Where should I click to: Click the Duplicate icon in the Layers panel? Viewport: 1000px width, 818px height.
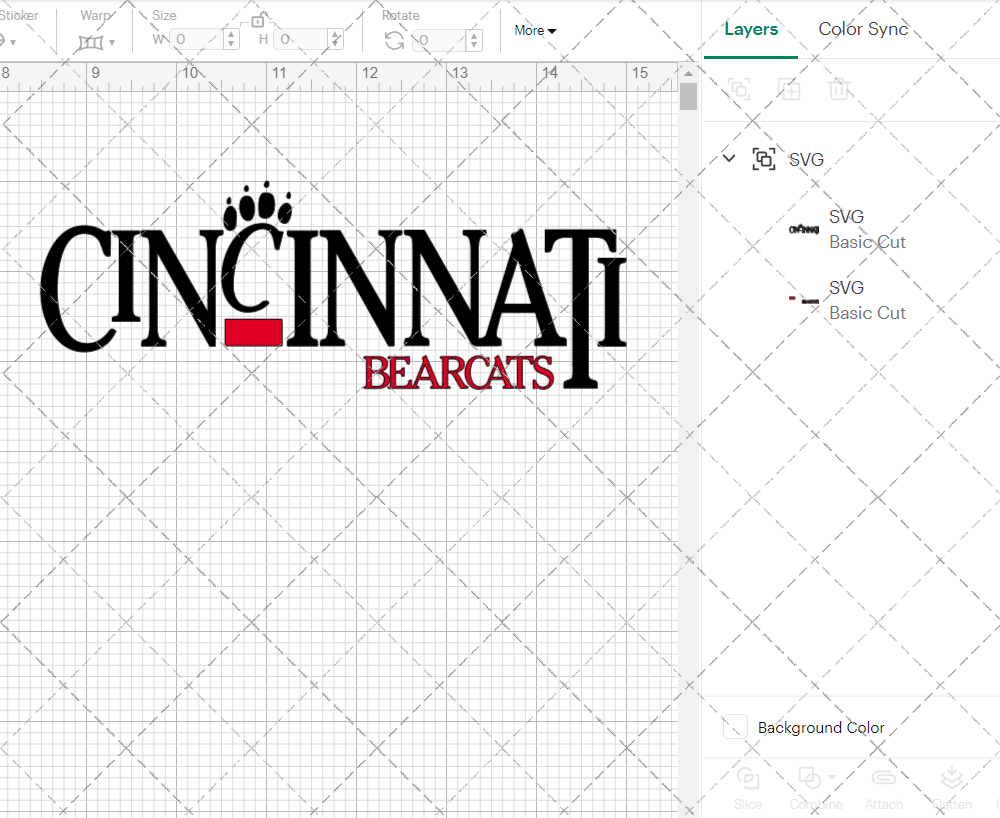pyautogui.click(x=789, y=89)
